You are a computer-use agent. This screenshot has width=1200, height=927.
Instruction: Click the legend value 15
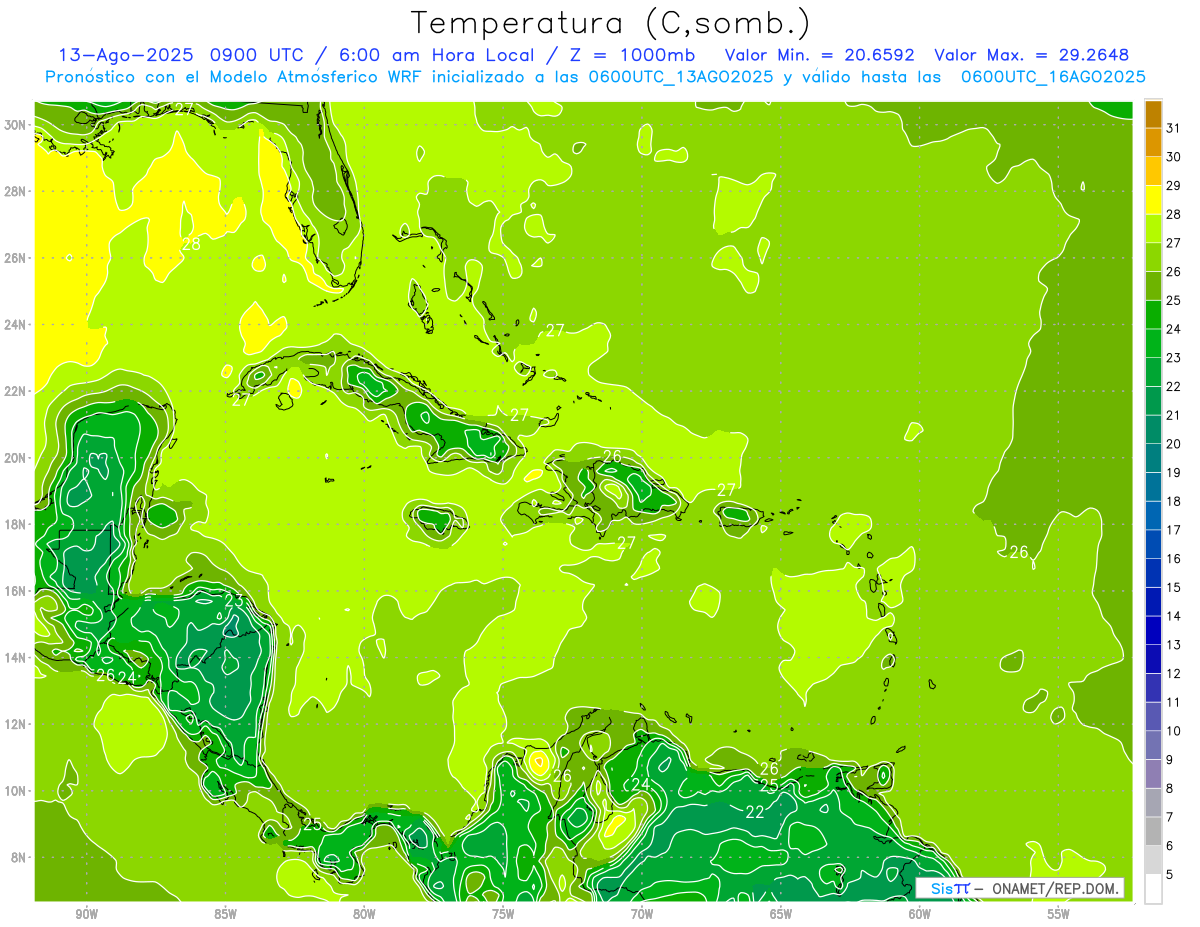pyautogui.click(x=1174, y=588)
